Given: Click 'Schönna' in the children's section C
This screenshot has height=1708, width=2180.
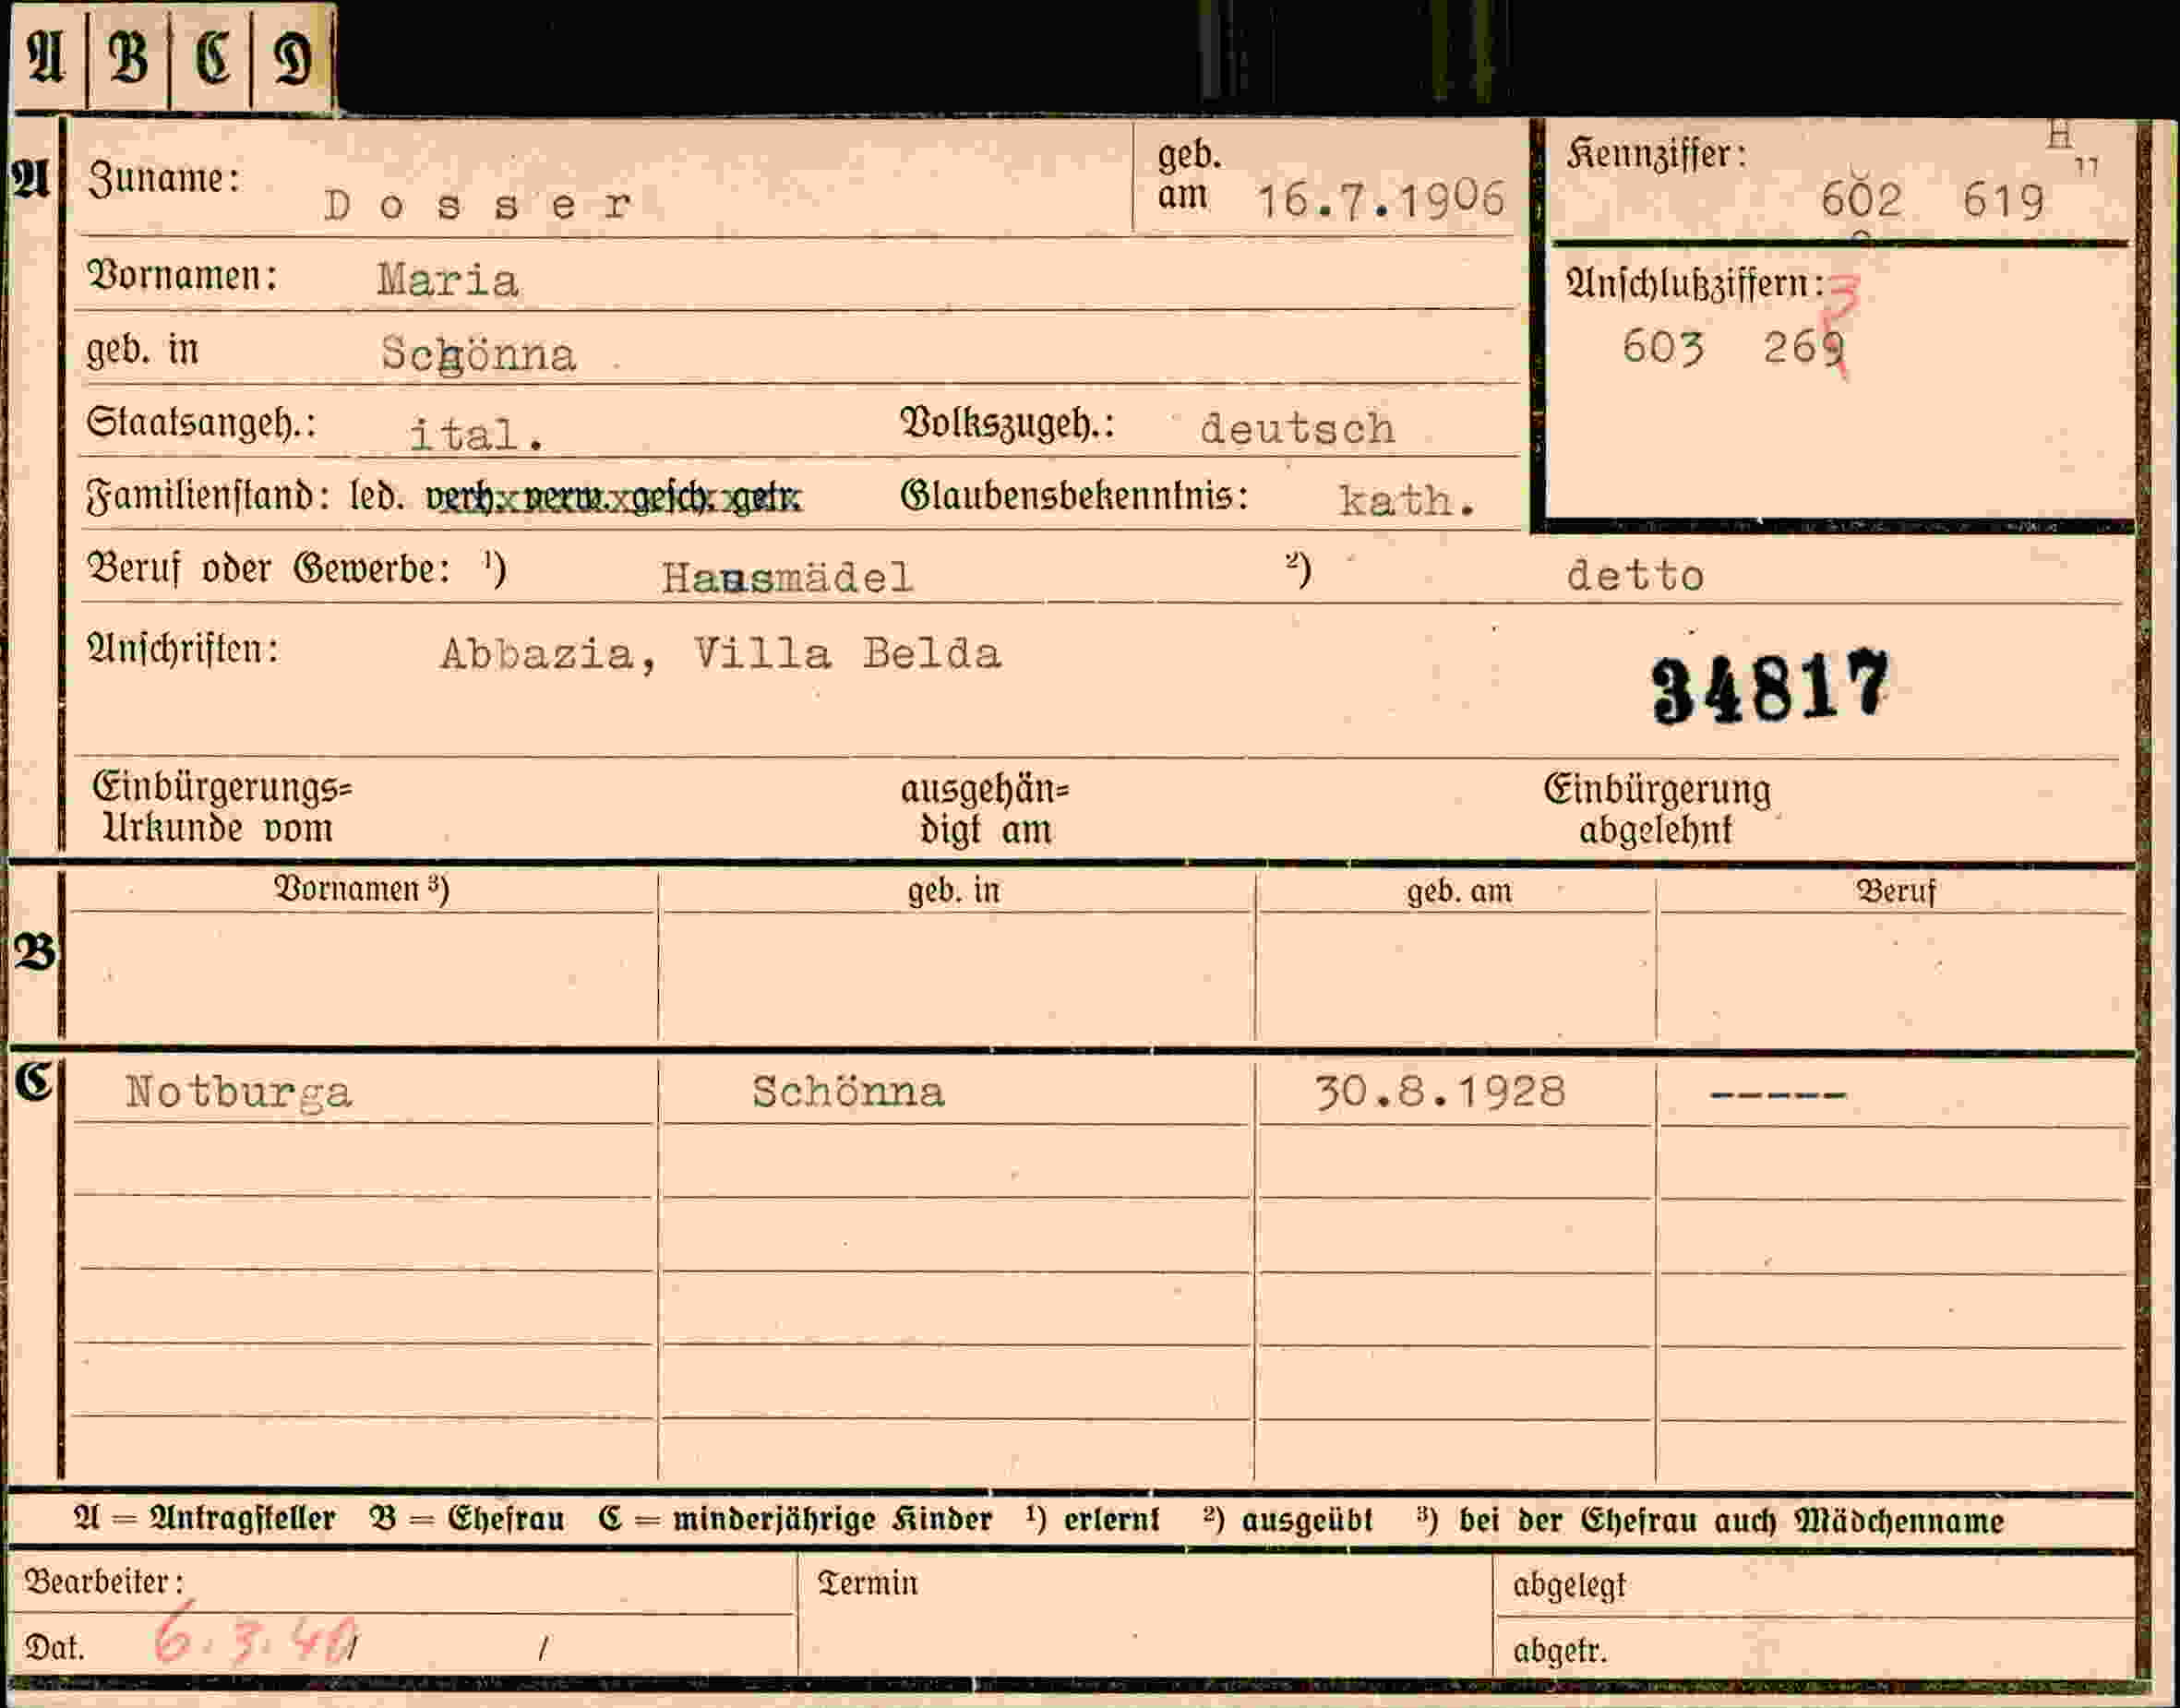Looking at the screenshot, I should [848, 1091].
